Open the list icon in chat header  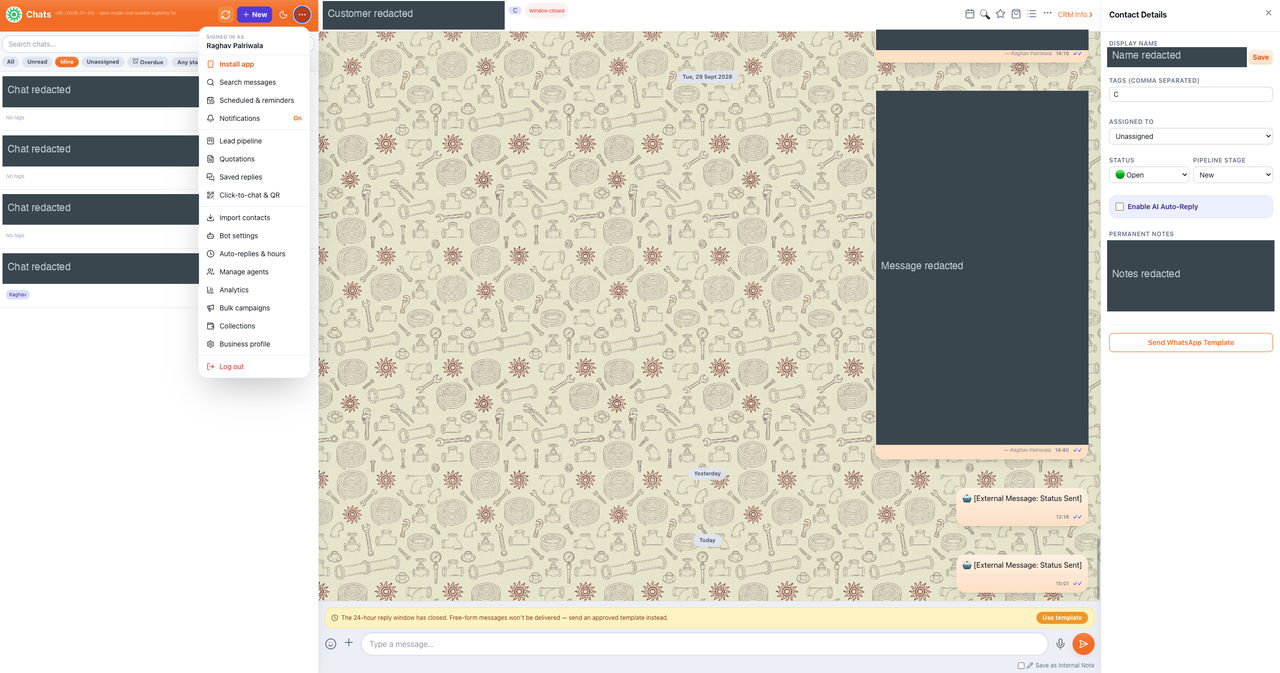[x=1031, y=14]
